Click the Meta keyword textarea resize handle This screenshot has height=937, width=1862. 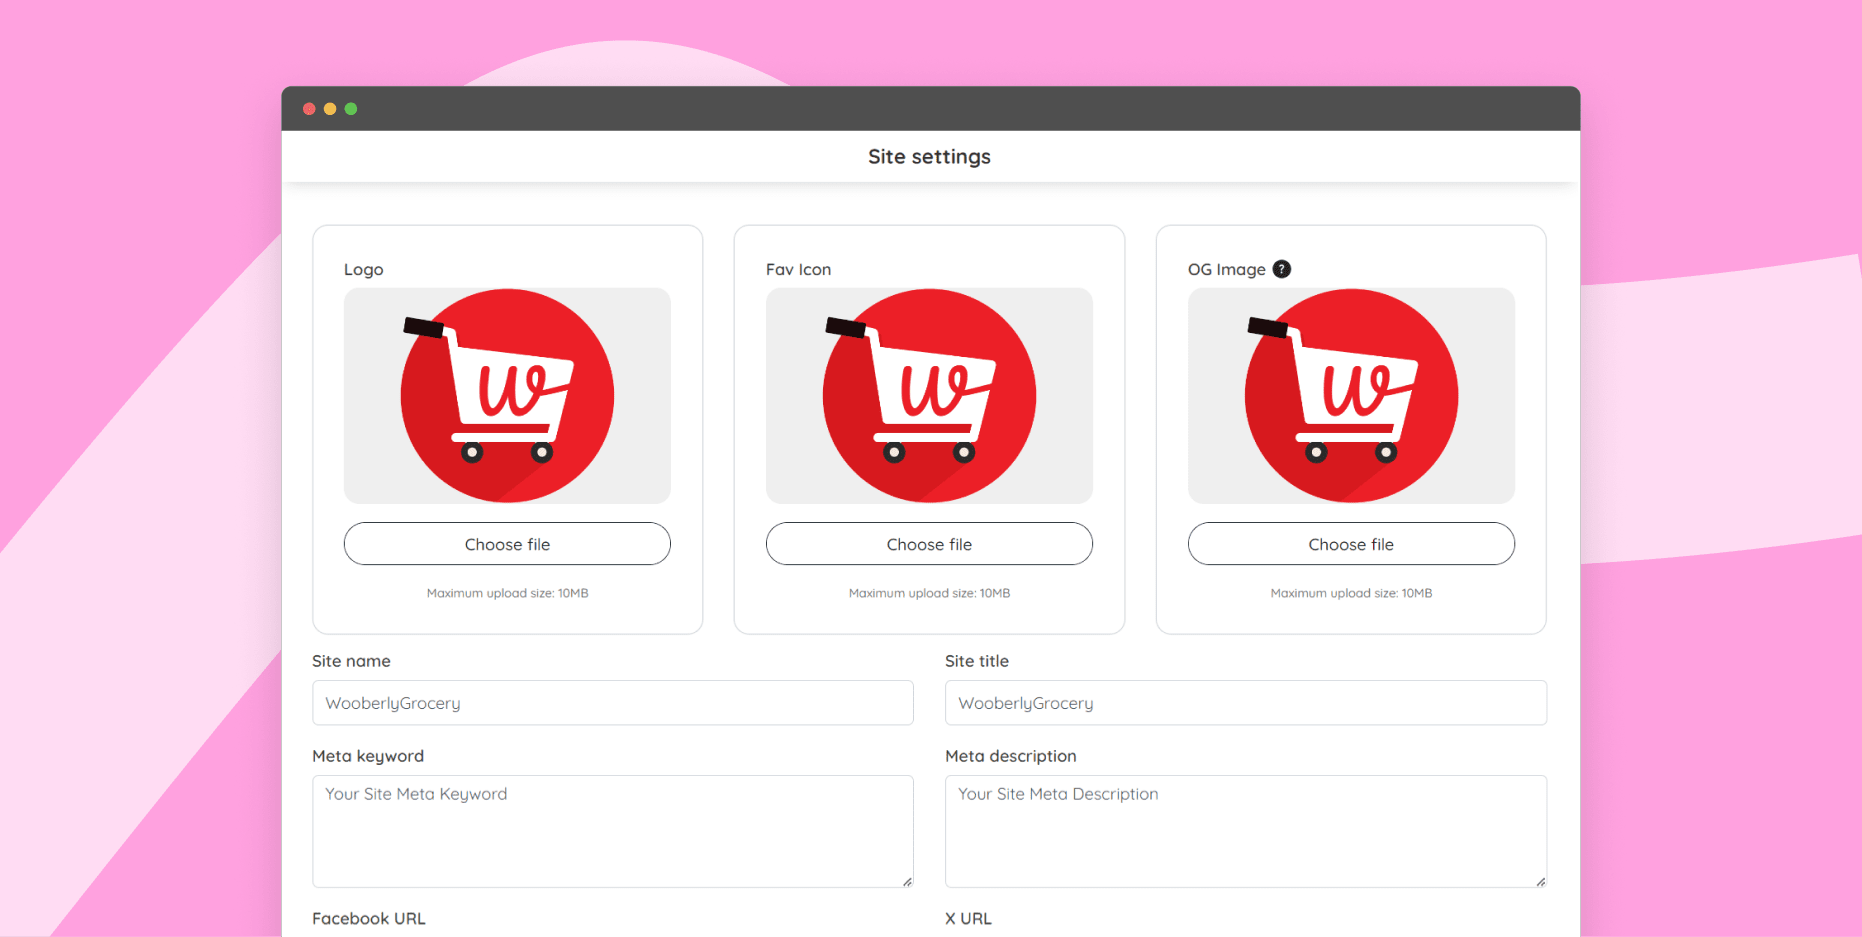pyautogui.click(x=907, y=881)
